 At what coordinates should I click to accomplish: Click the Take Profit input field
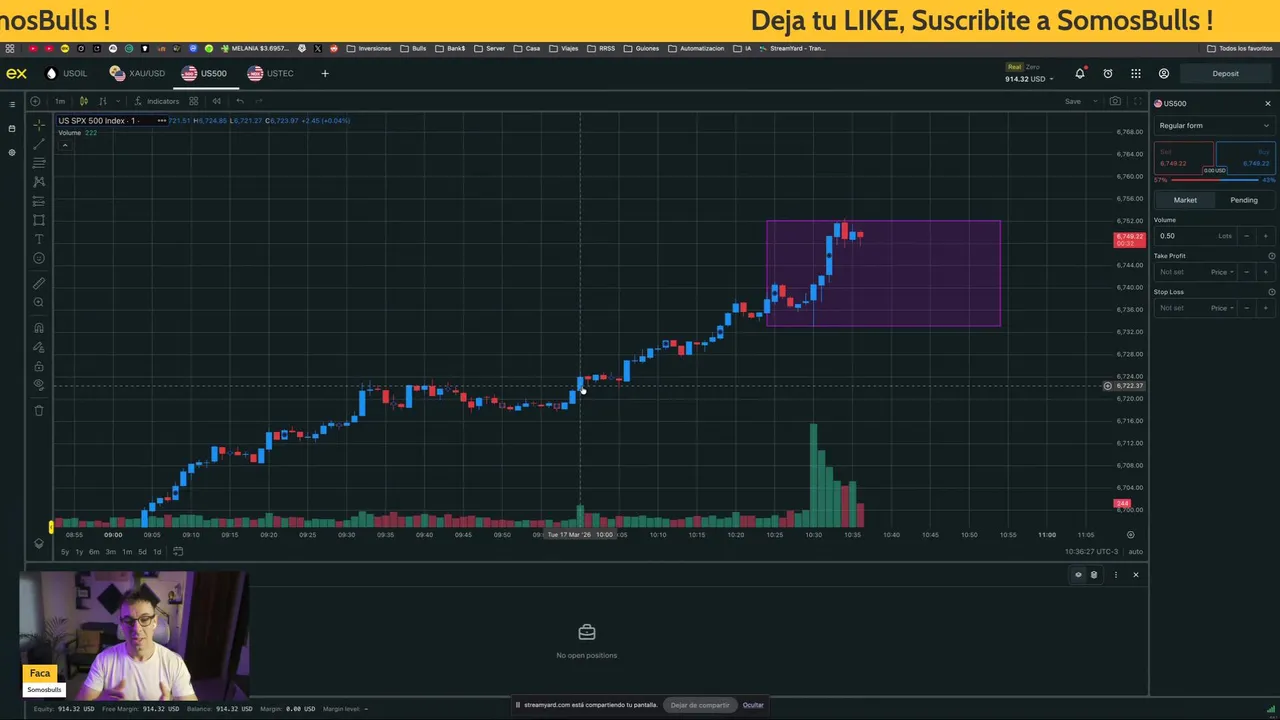coord(1181,272)
